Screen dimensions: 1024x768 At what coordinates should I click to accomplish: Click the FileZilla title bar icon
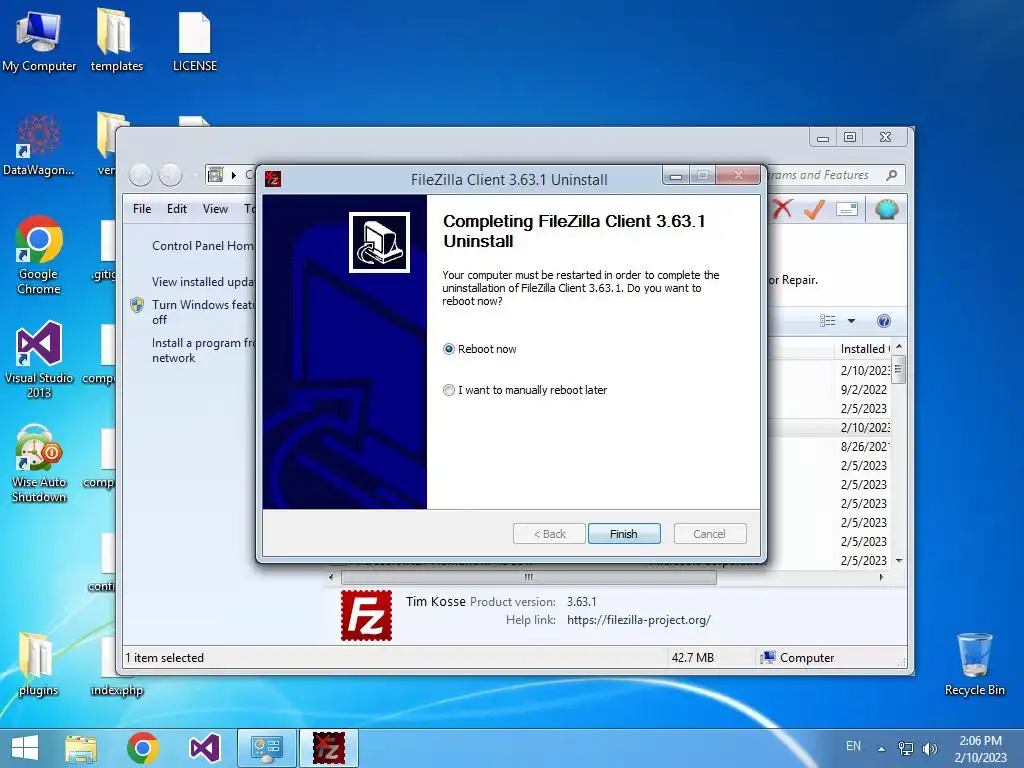[x=273, y=178]
